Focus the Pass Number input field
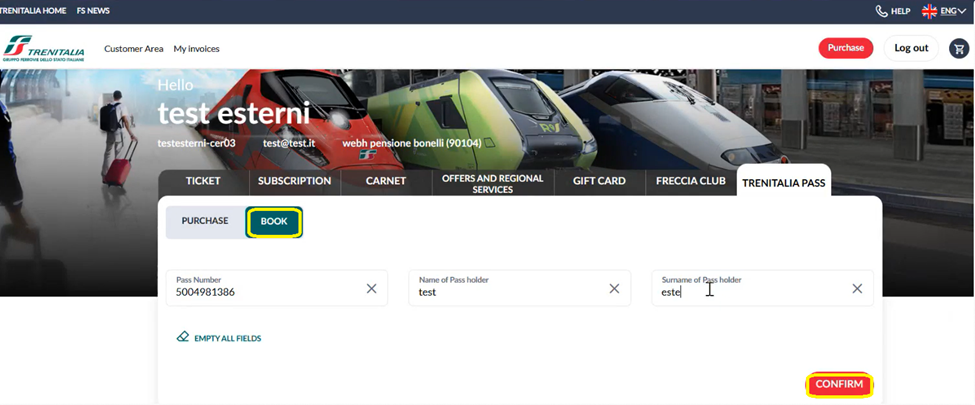Viewport: 975px width, 405px height. [x=277, y=288]
